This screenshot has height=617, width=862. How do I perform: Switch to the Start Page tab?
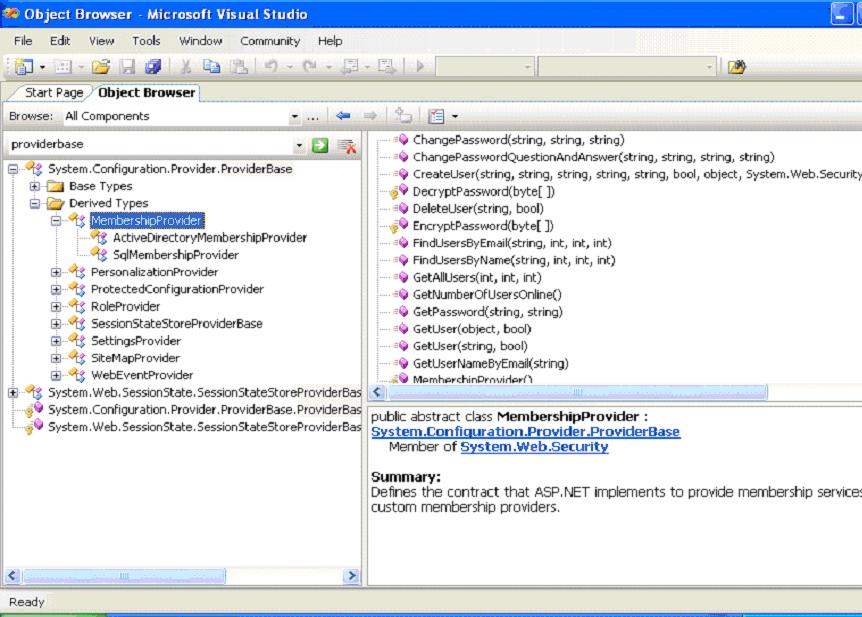click(x=54, y=93)
